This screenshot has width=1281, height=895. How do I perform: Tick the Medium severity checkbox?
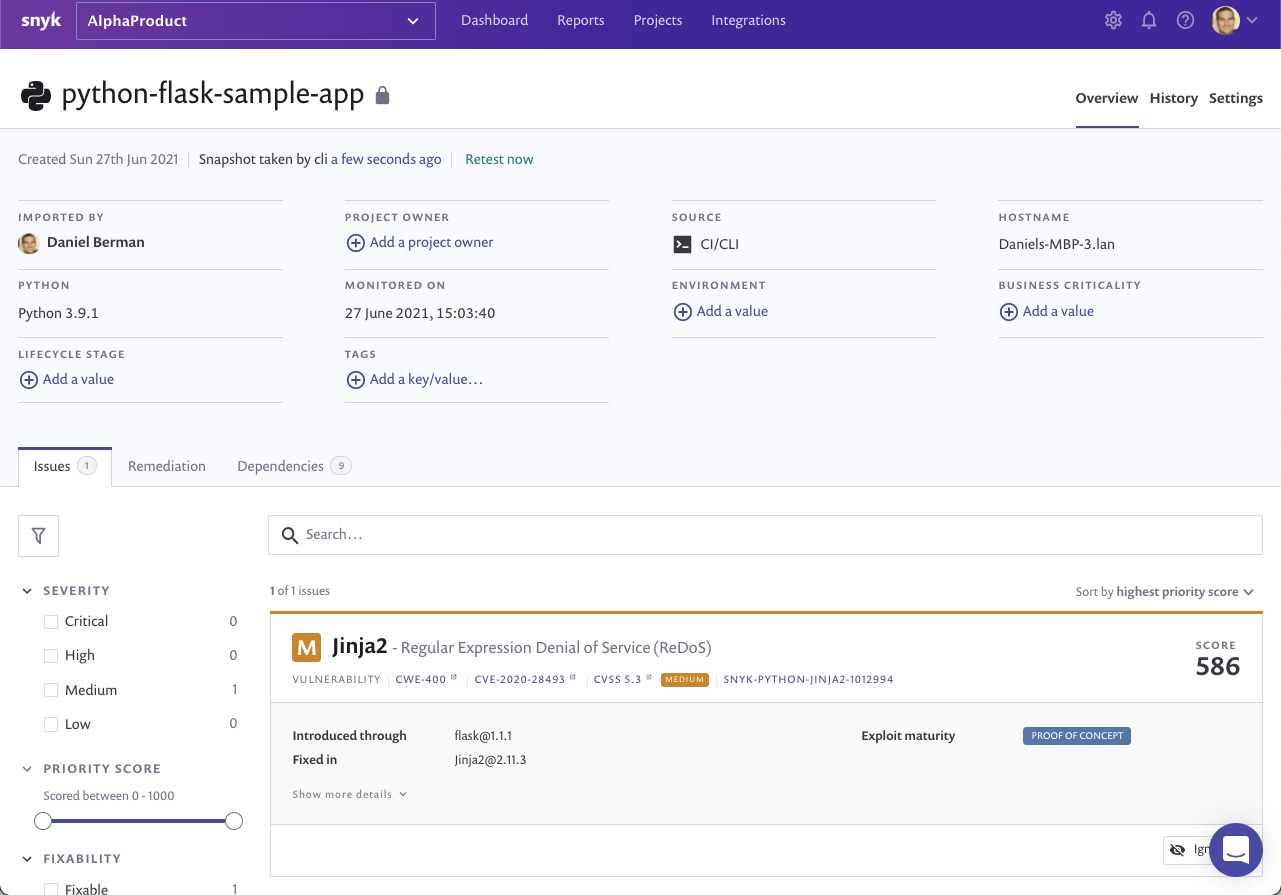point(51,690)
